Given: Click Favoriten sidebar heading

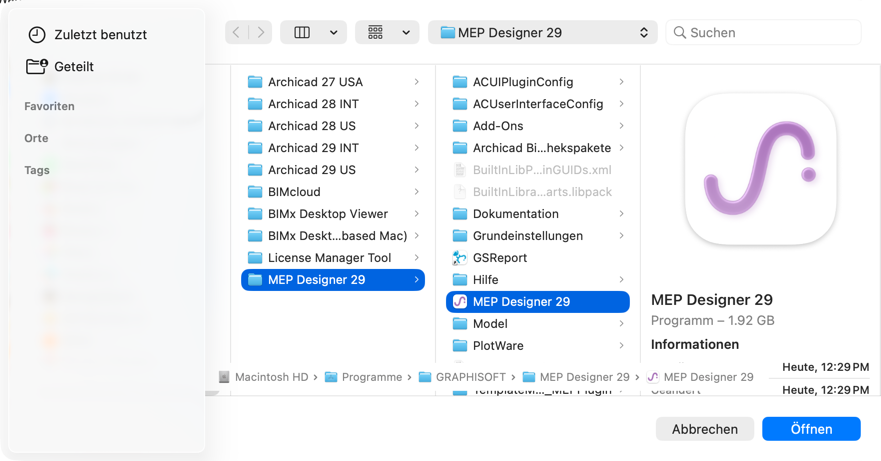Looking at the screenshot, I should pyautogui.click(x=49, y=106).
